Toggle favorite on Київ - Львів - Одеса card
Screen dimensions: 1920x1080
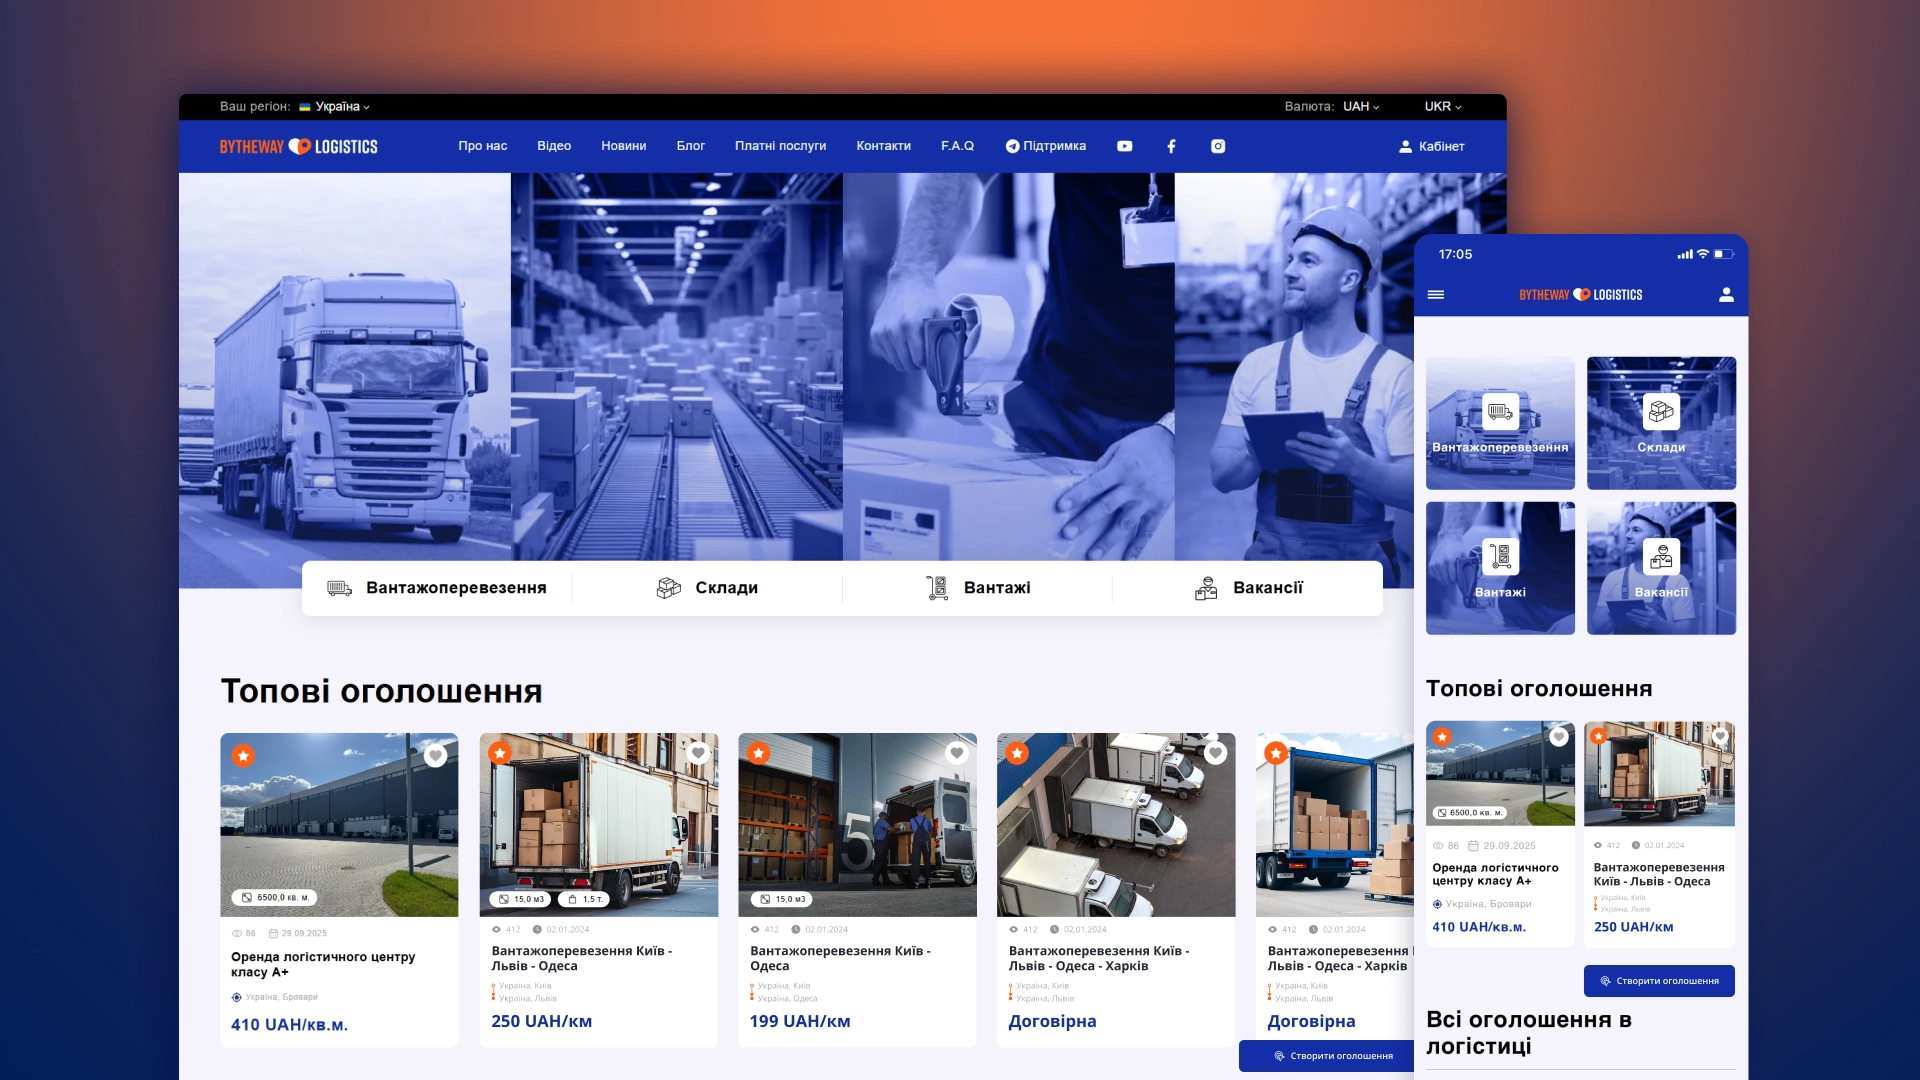pos(698,753)
